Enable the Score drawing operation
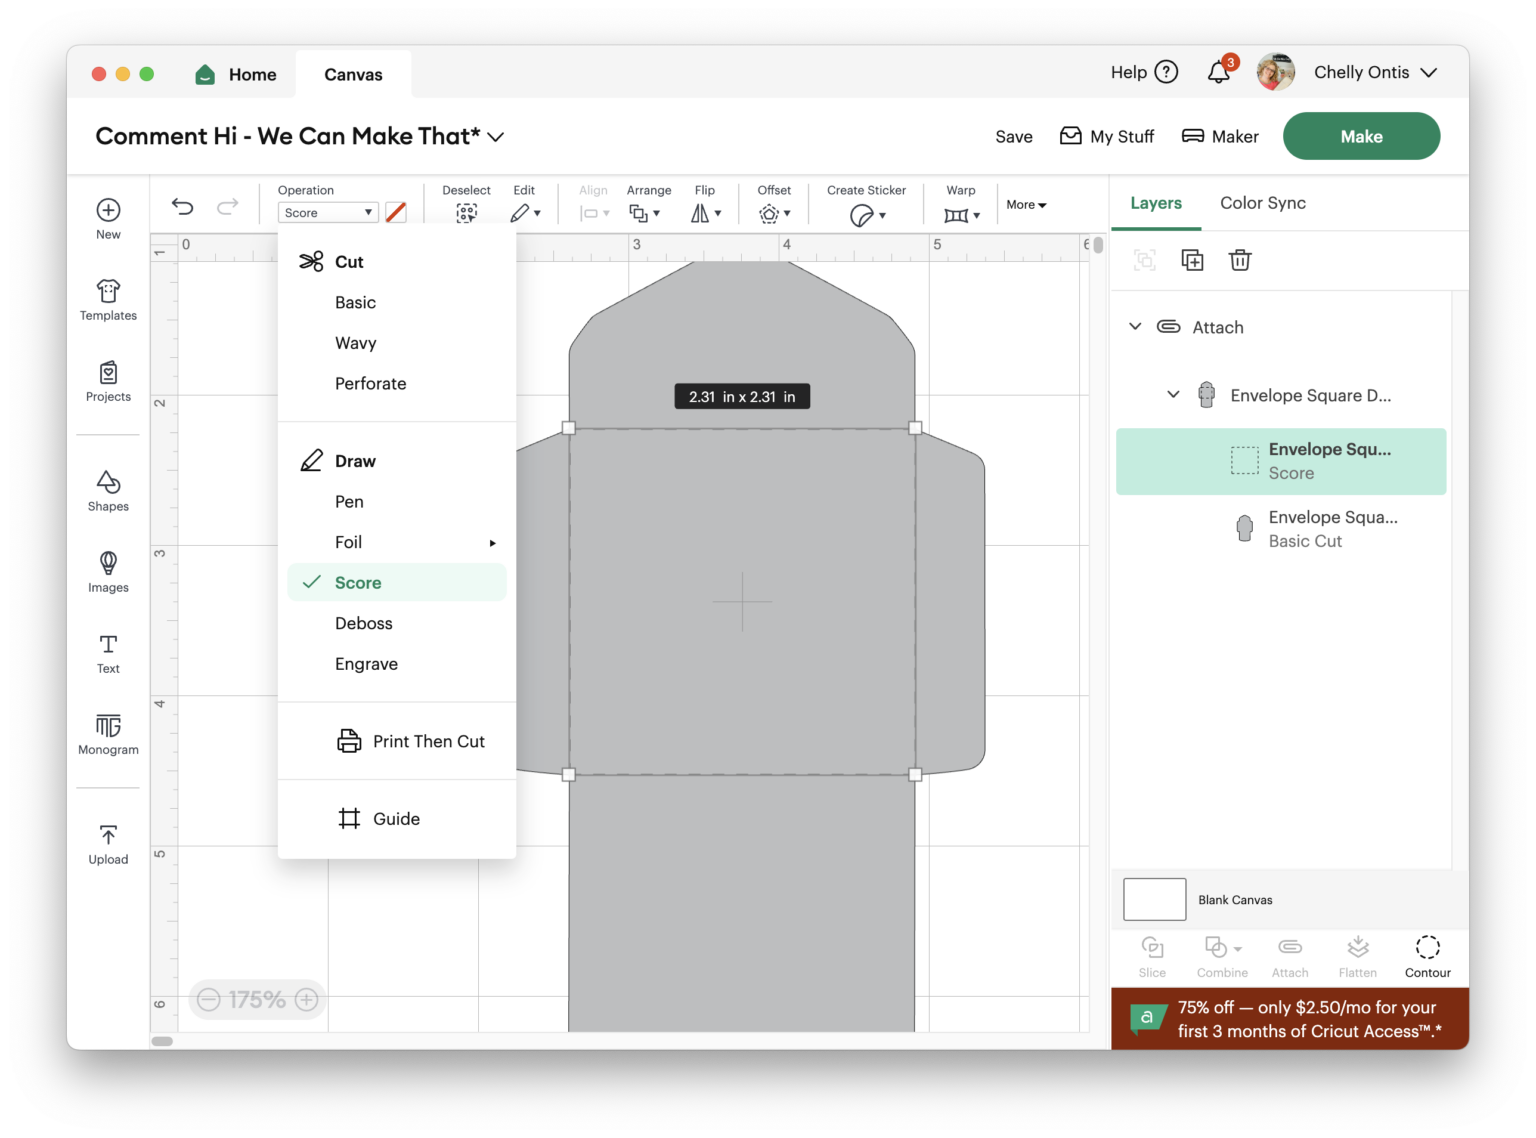The image size is (1536, 1138). (x=356, y=582)
